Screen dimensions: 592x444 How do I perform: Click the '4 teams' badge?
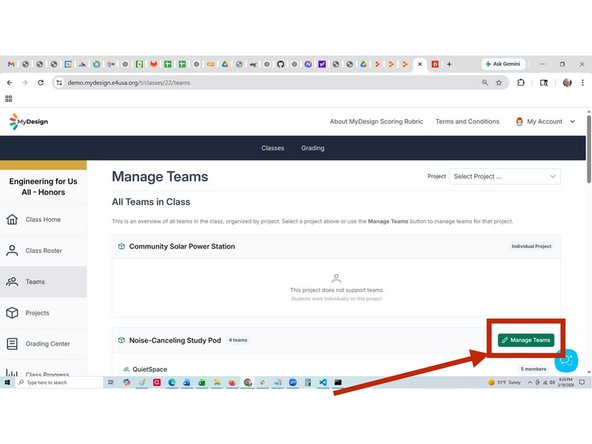point(238,340)
